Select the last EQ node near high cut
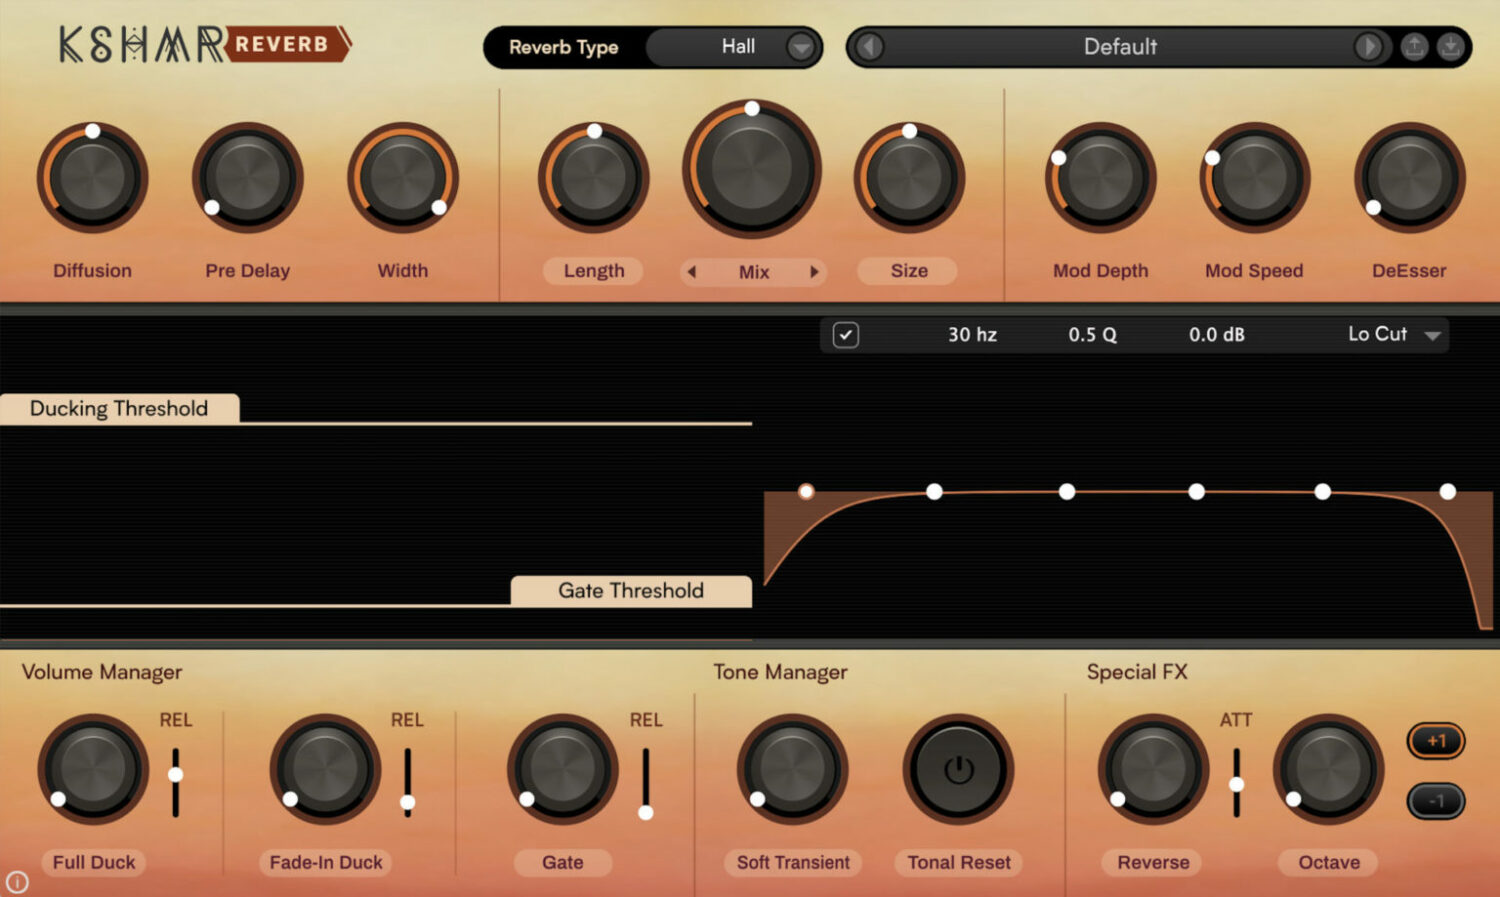The width and height of the screenshot is (1500, 897). [x=1447, y=491]
